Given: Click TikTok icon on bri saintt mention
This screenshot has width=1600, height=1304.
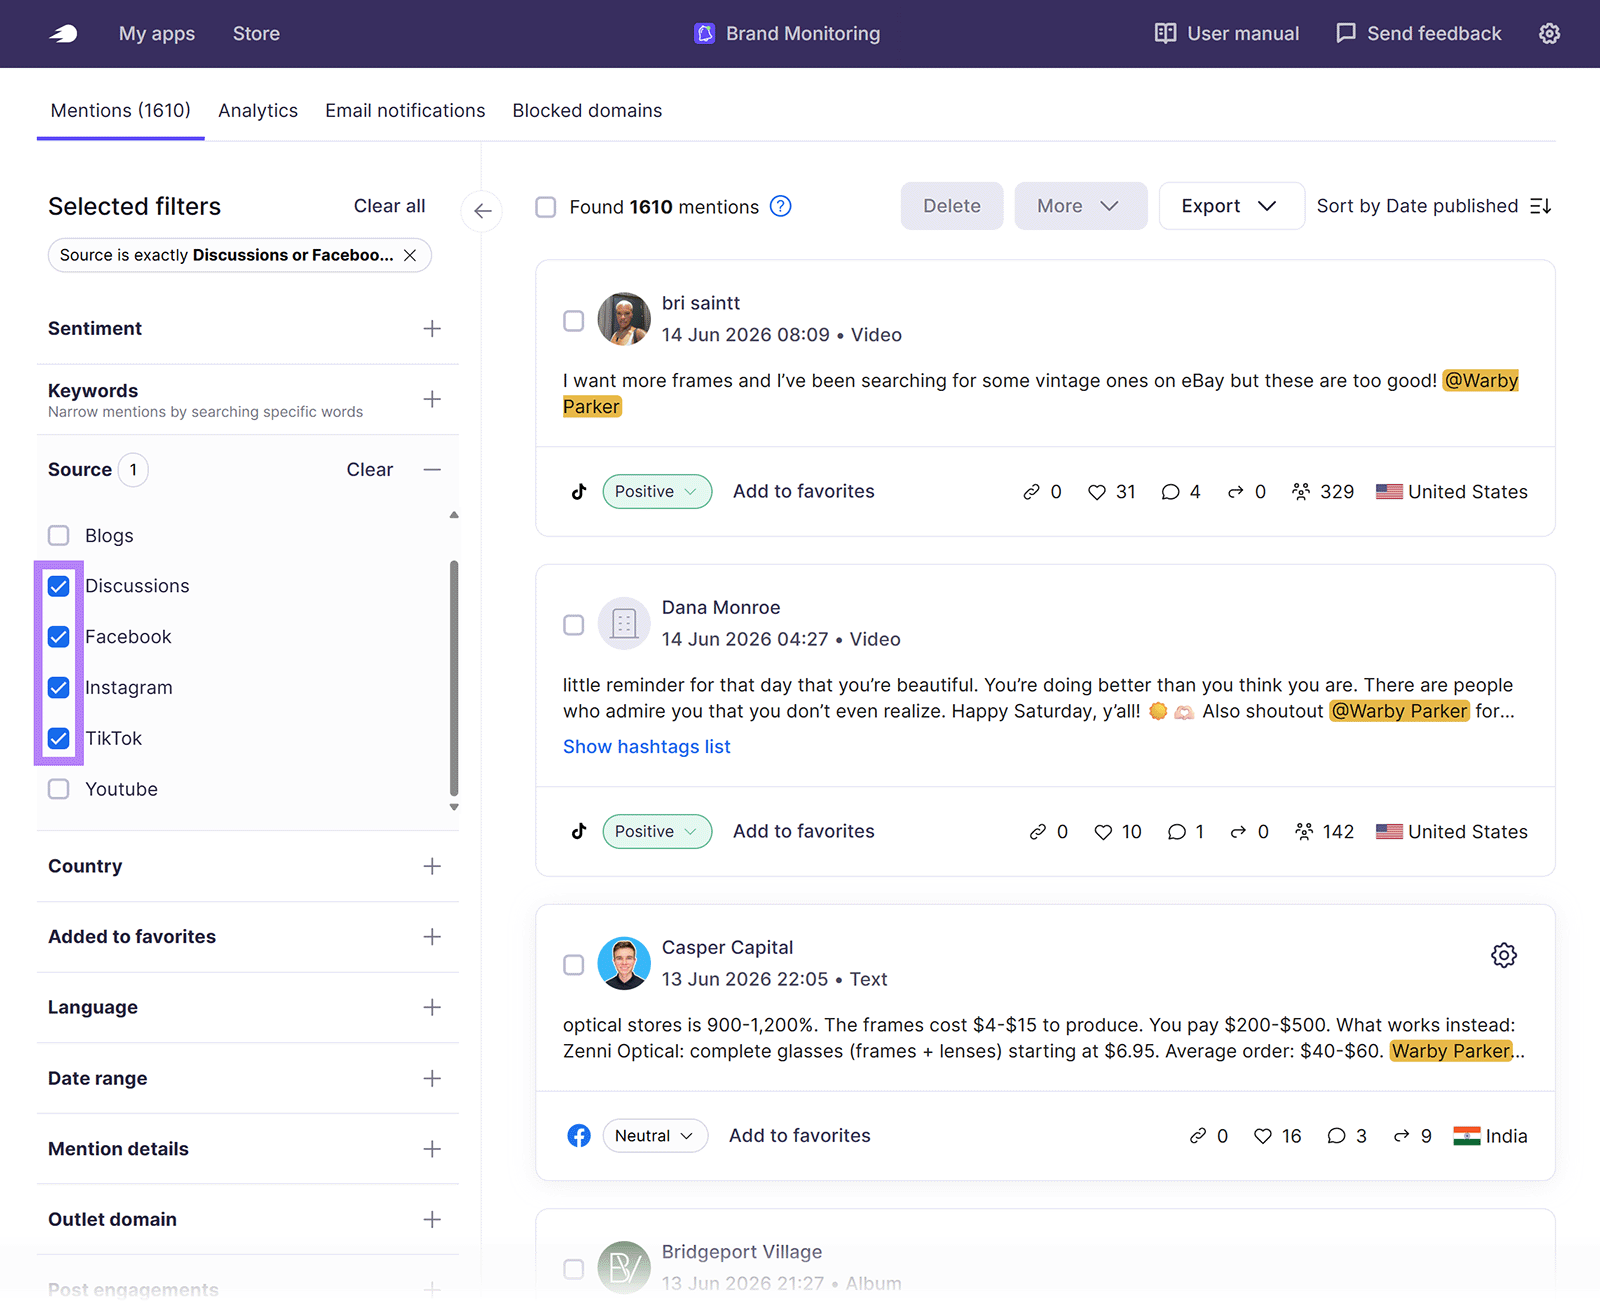Looking at the screenshot, I should 579,492.
